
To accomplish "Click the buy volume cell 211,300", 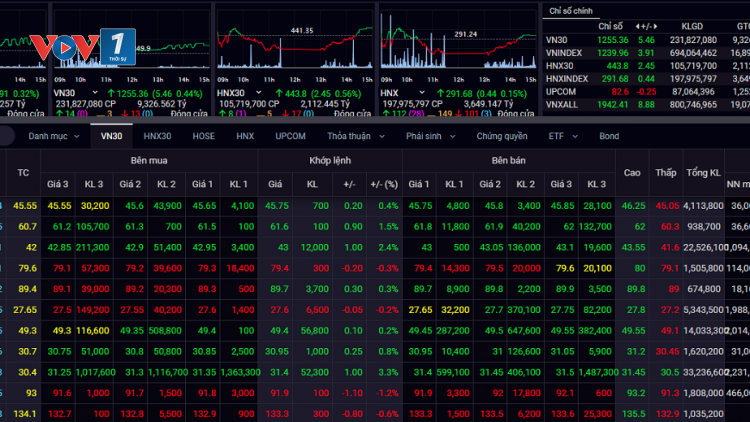I will [93, 247].
